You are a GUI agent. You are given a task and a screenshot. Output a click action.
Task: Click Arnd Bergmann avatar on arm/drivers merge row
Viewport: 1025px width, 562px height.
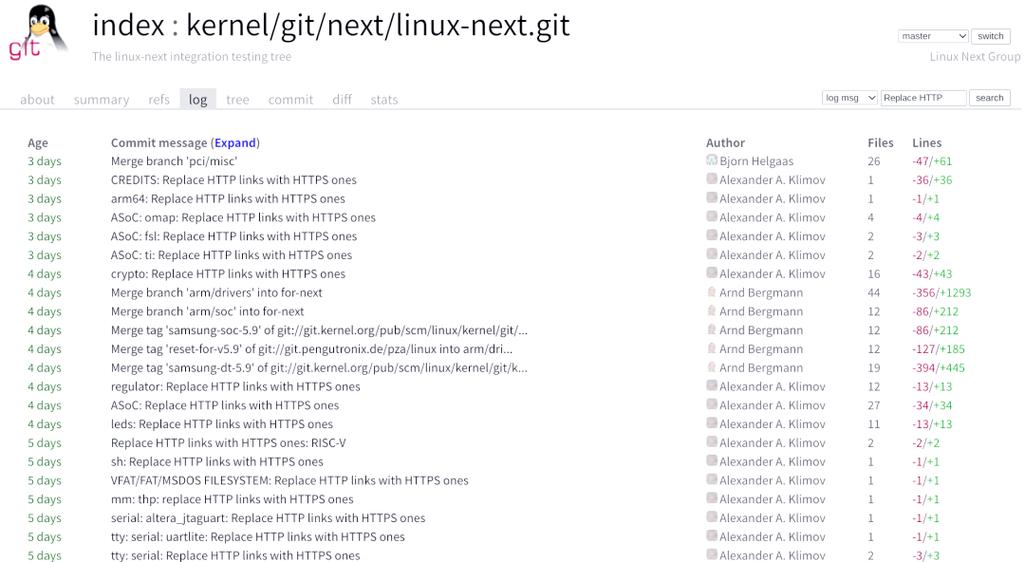click(712, 292)
